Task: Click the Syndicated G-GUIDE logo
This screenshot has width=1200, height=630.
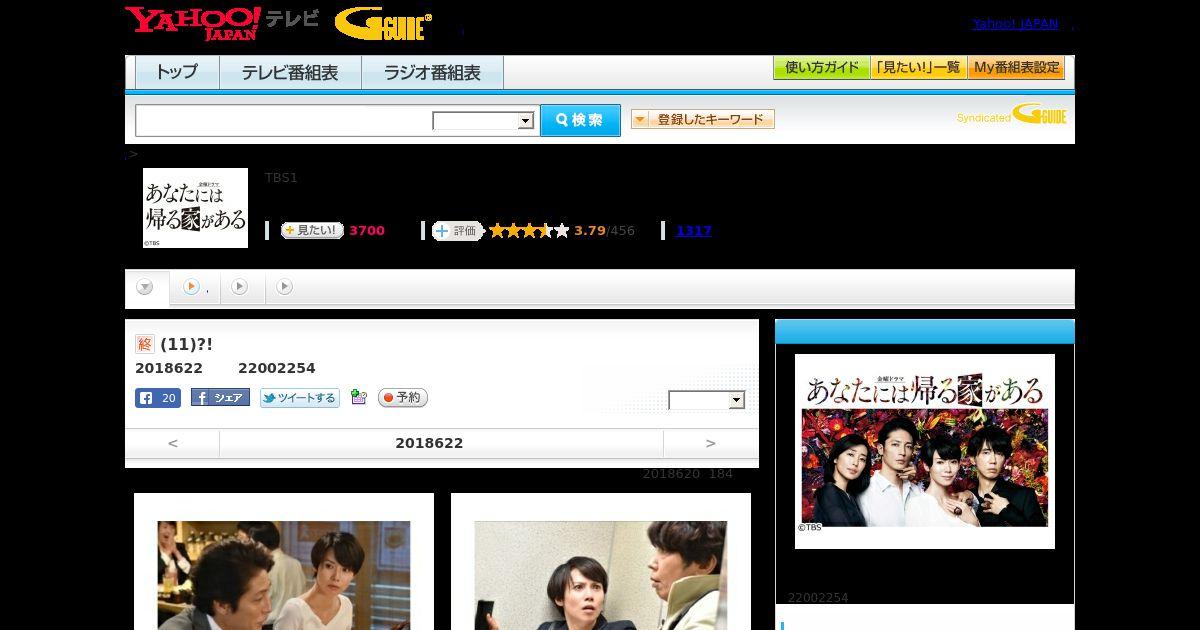Action: pyautogui.click(x=1011, y=114)
